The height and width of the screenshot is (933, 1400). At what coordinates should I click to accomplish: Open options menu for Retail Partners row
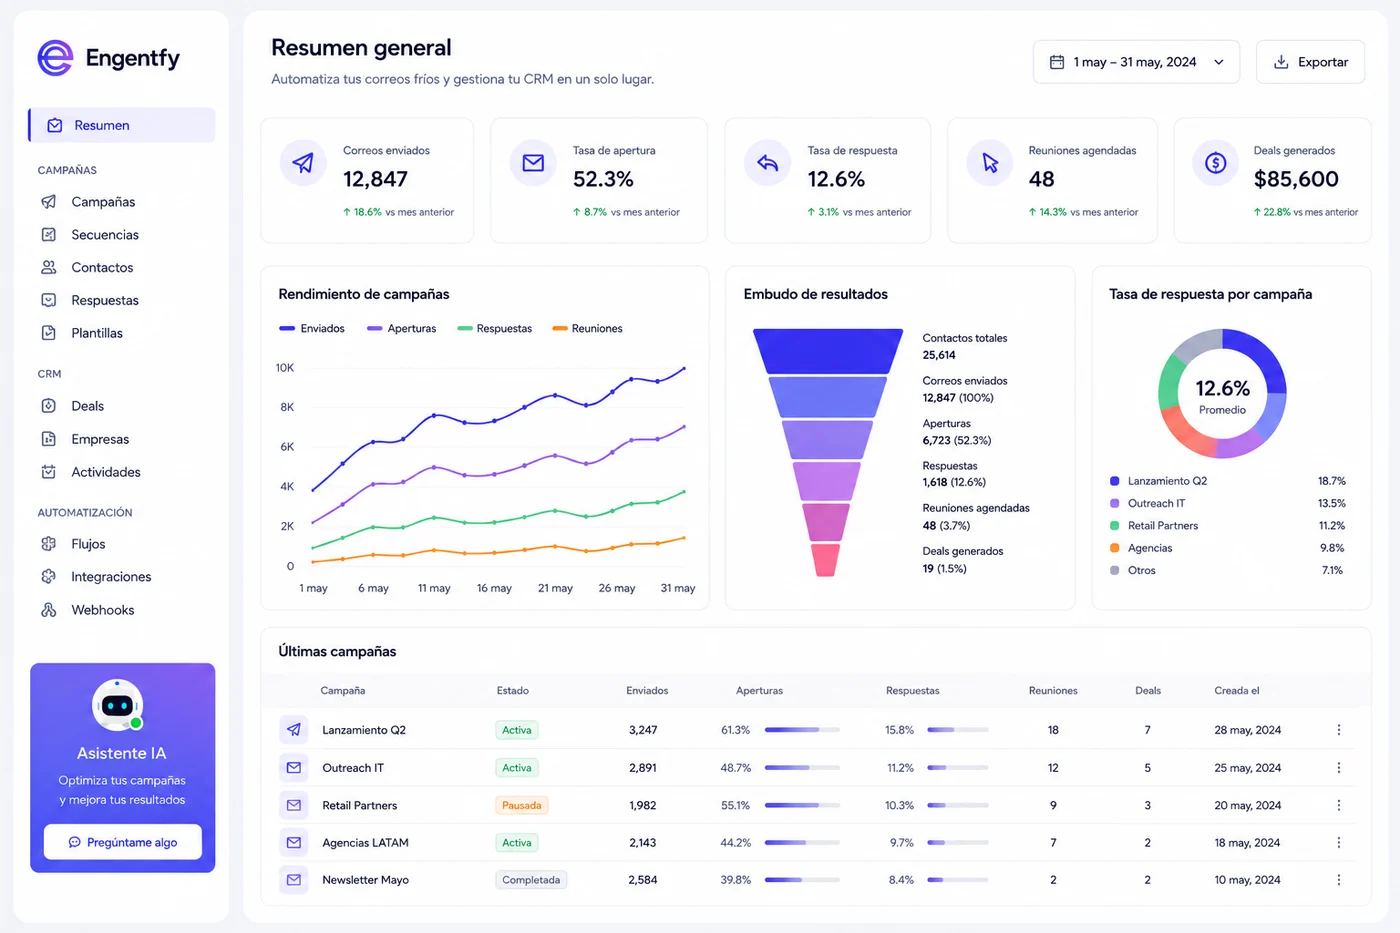click(x=1339, y=805)
